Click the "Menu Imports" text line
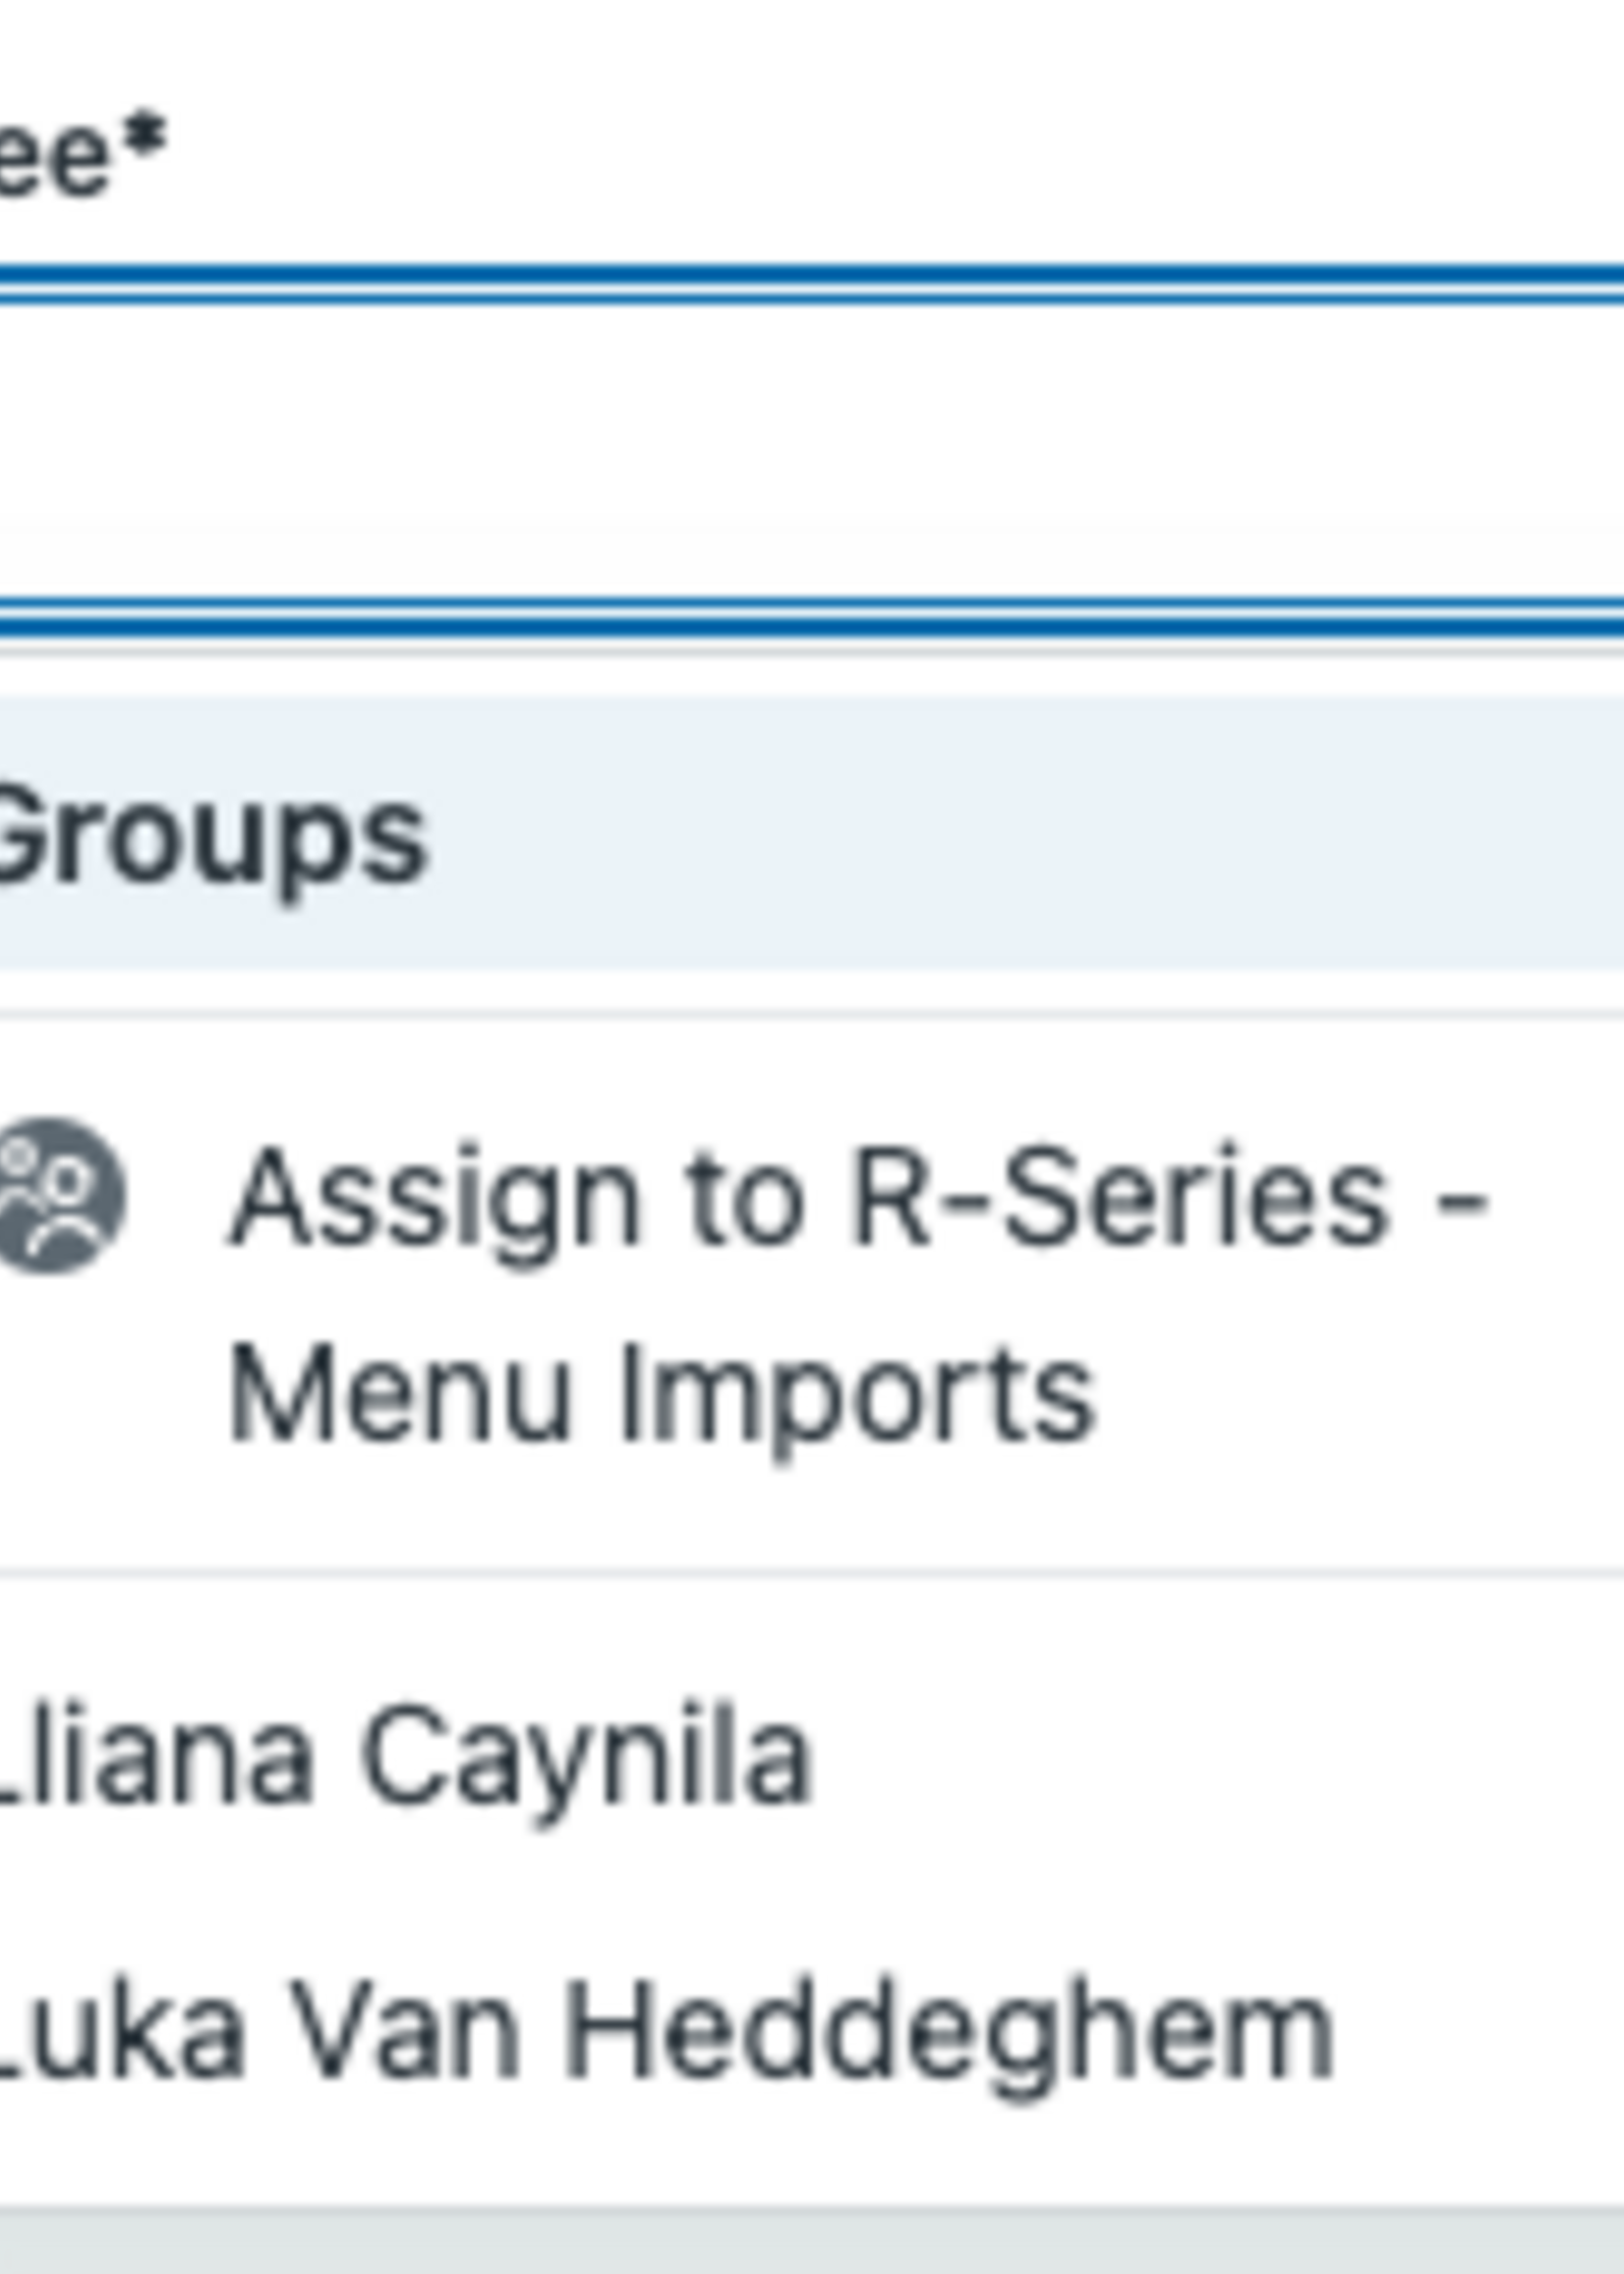The image size is (1624, 2274). click(662, 1392)
